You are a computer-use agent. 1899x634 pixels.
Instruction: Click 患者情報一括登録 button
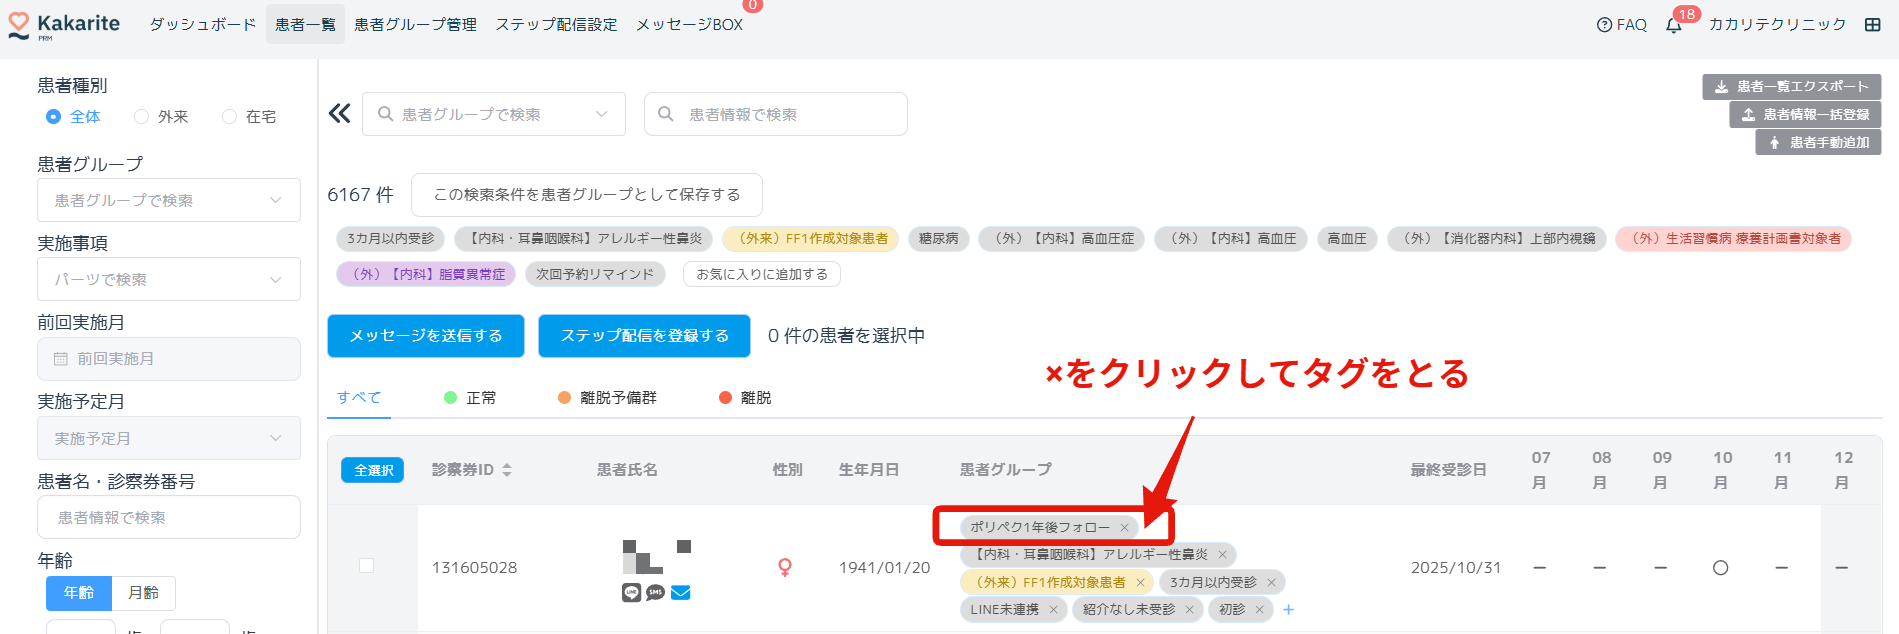point(1805,115)
